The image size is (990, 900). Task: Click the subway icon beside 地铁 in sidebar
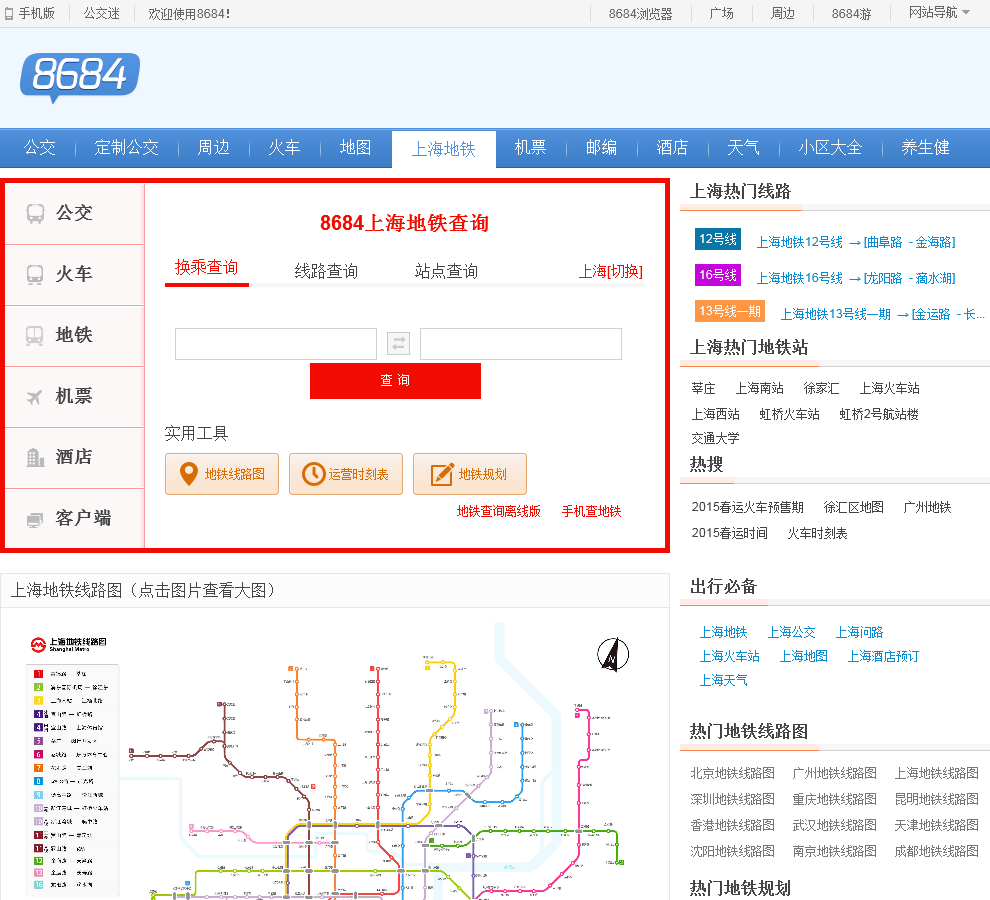(x=35, y=335)
